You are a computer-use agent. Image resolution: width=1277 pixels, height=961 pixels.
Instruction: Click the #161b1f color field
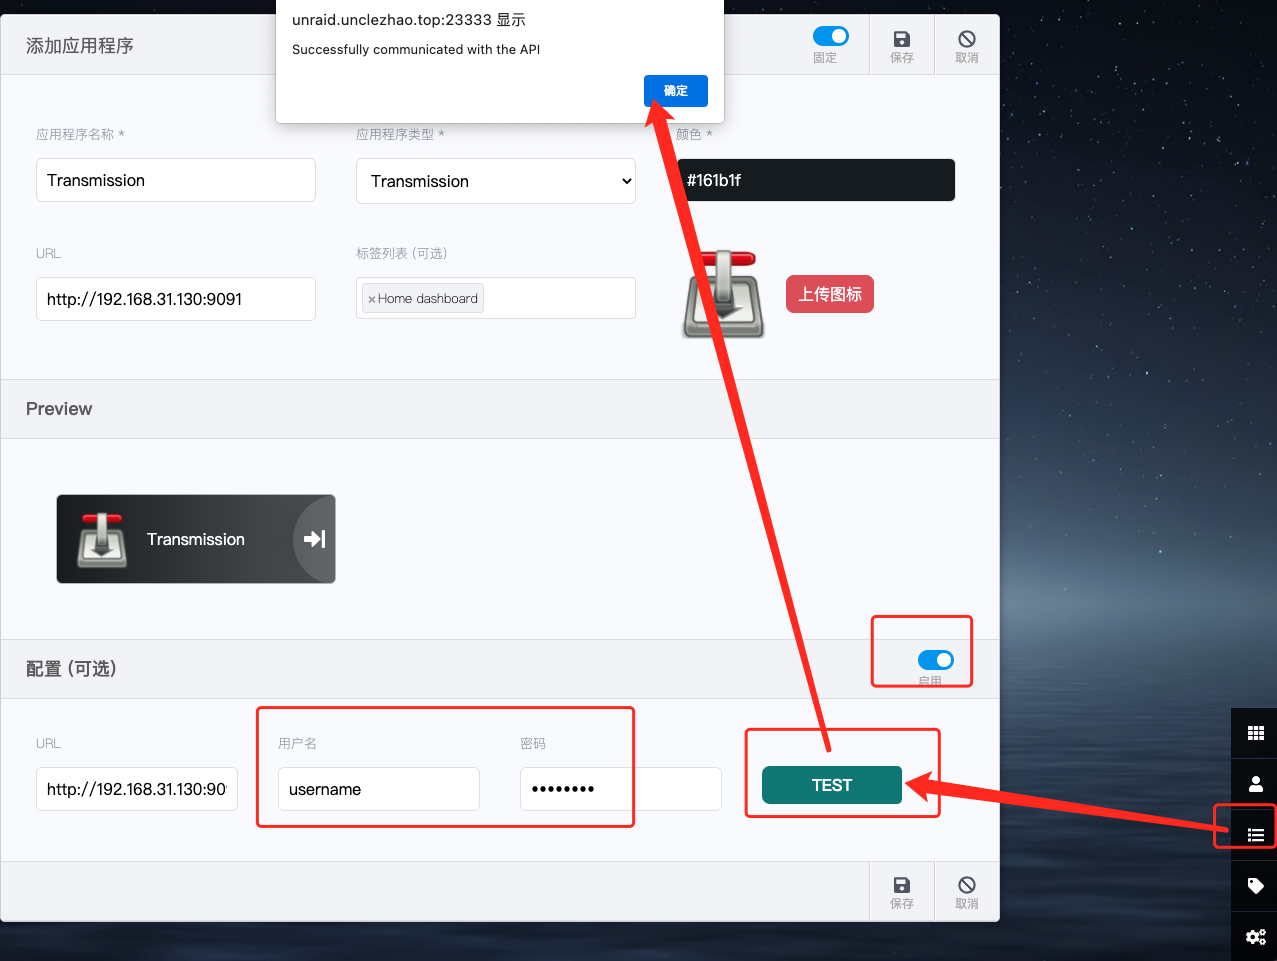pos(816,180)
